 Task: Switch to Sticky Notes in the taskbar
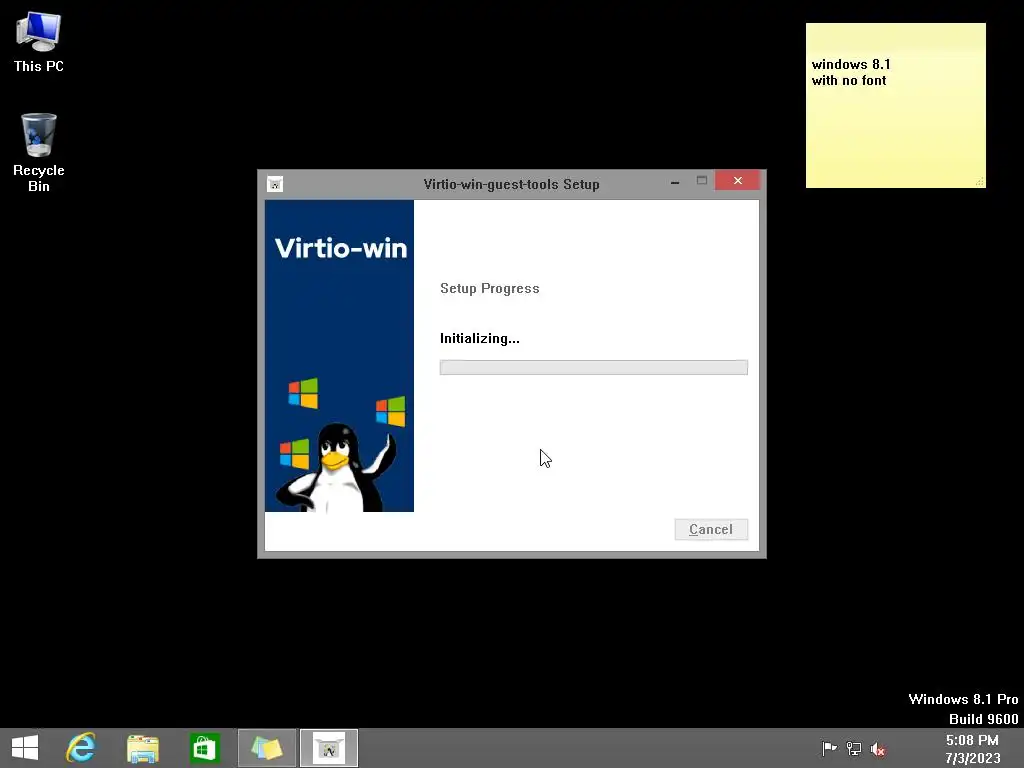pyautogui.click(x=266, y=748)
